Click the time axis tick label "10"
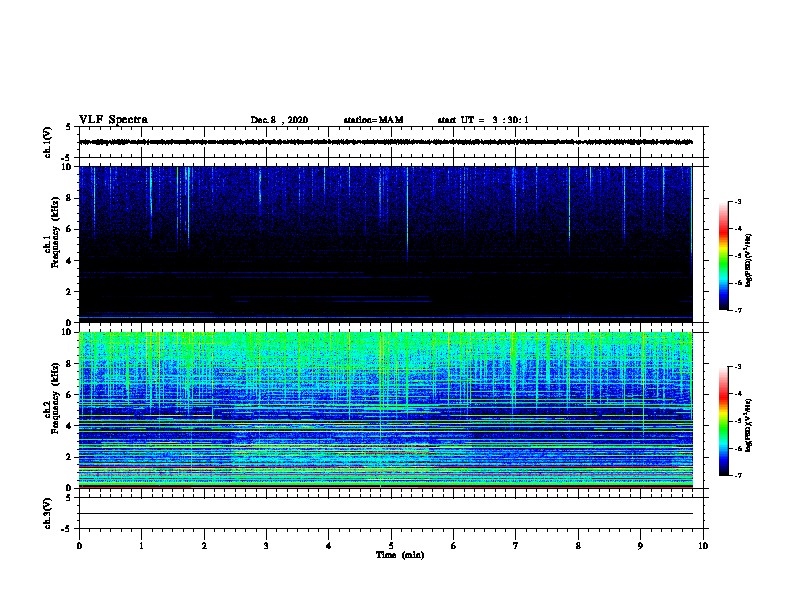 [x=703, y=545]
